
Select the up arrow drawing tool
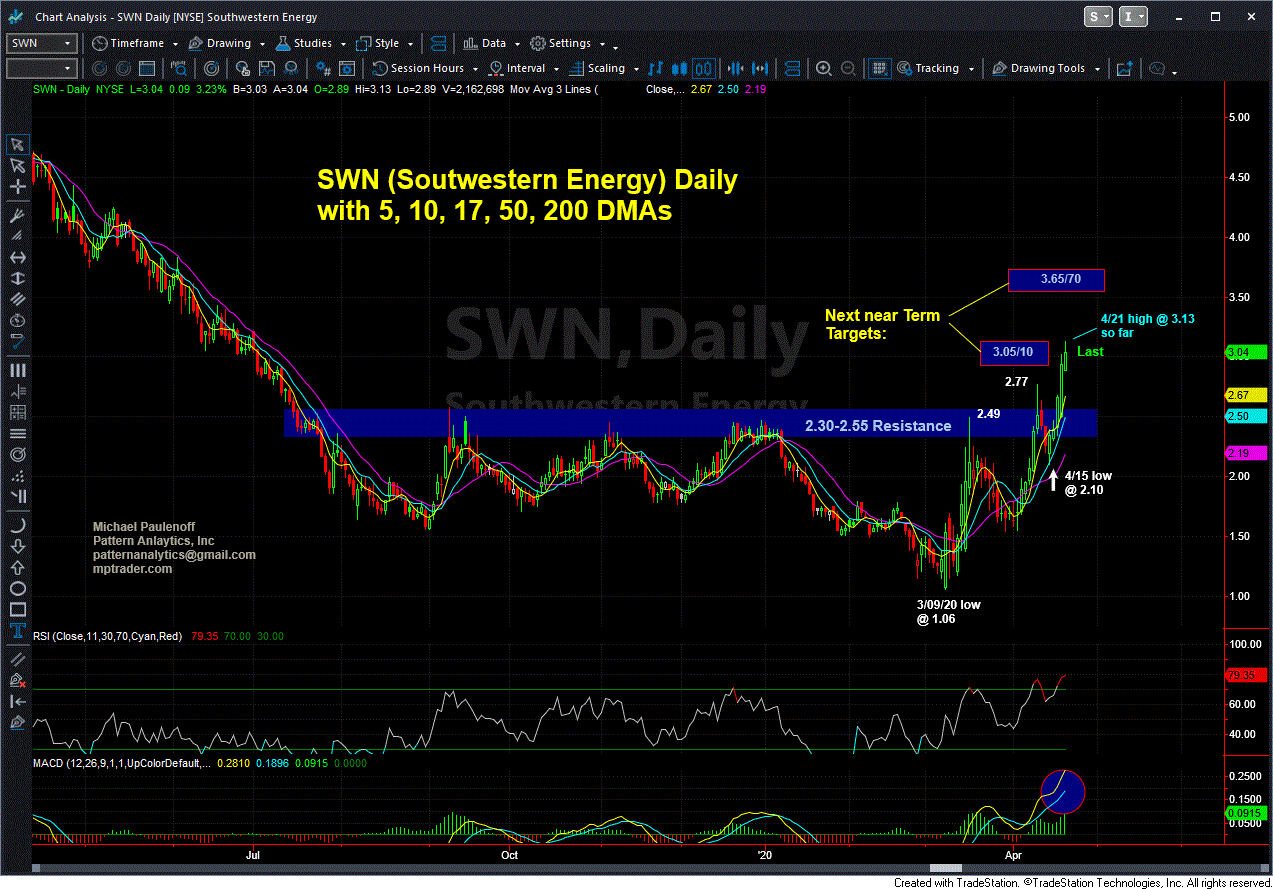point(17,567)
